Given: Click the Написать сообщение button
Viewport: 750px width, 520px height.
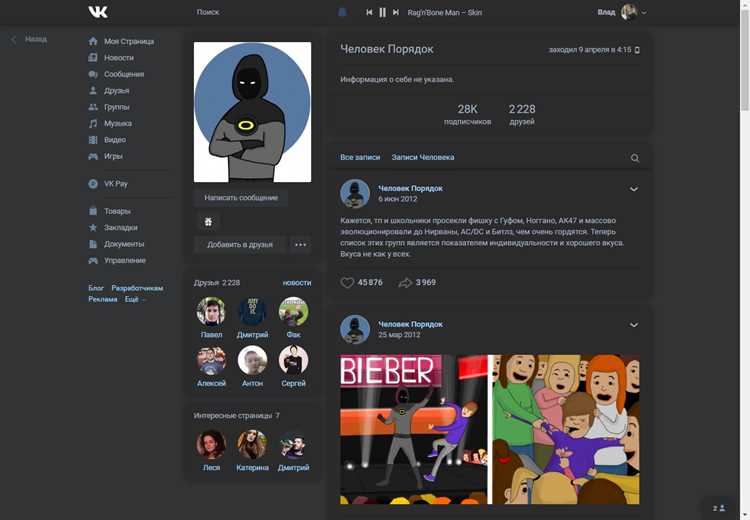Looking at the screenshot, I should tap(241, 198).
